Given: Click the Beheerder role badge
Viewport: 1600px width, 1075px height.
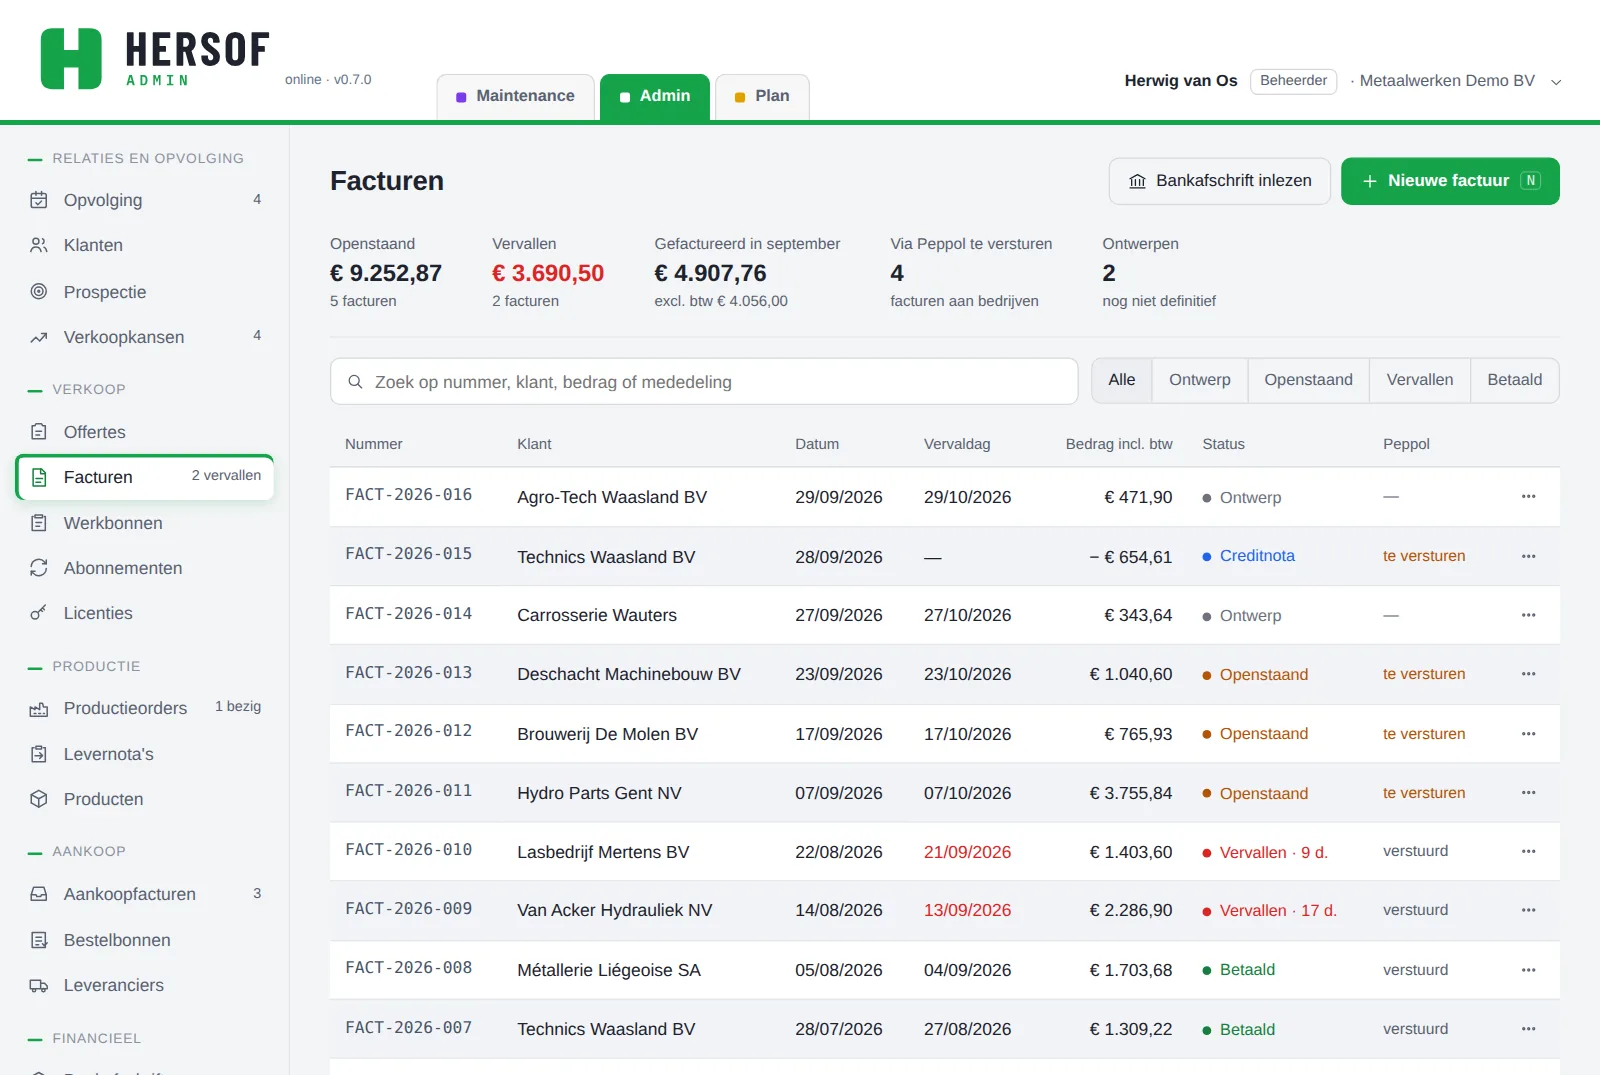Looking at the screenshot, I should pos(1293,81).
